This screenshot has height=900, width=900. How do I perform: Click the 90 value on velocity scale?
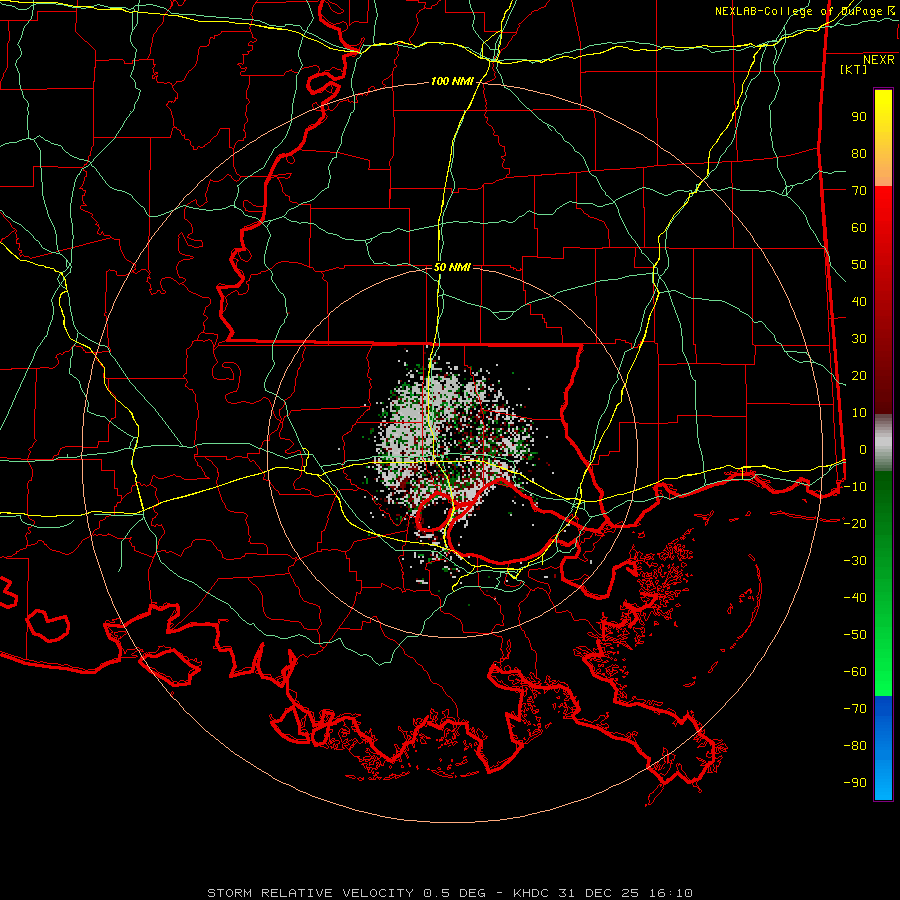click(x=859, y=117)
